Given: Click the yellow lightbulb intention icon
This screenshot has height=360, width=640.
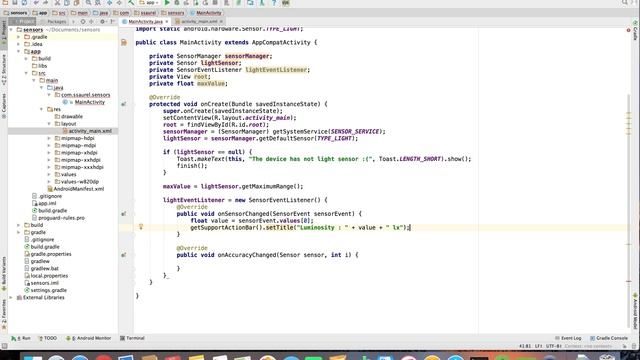Looking at the screenshot, I should coord(141,227).
